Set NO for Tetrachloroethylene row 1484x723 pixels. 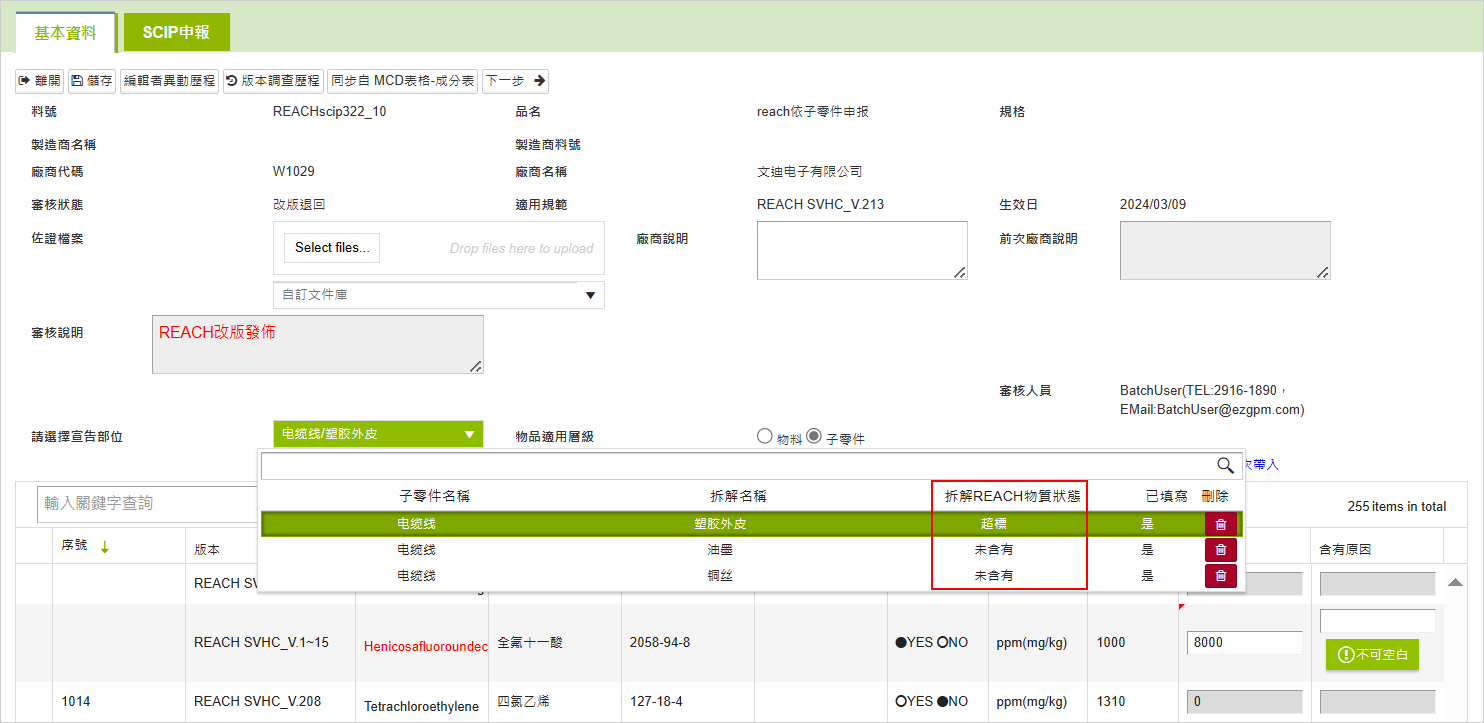point(942,702)
